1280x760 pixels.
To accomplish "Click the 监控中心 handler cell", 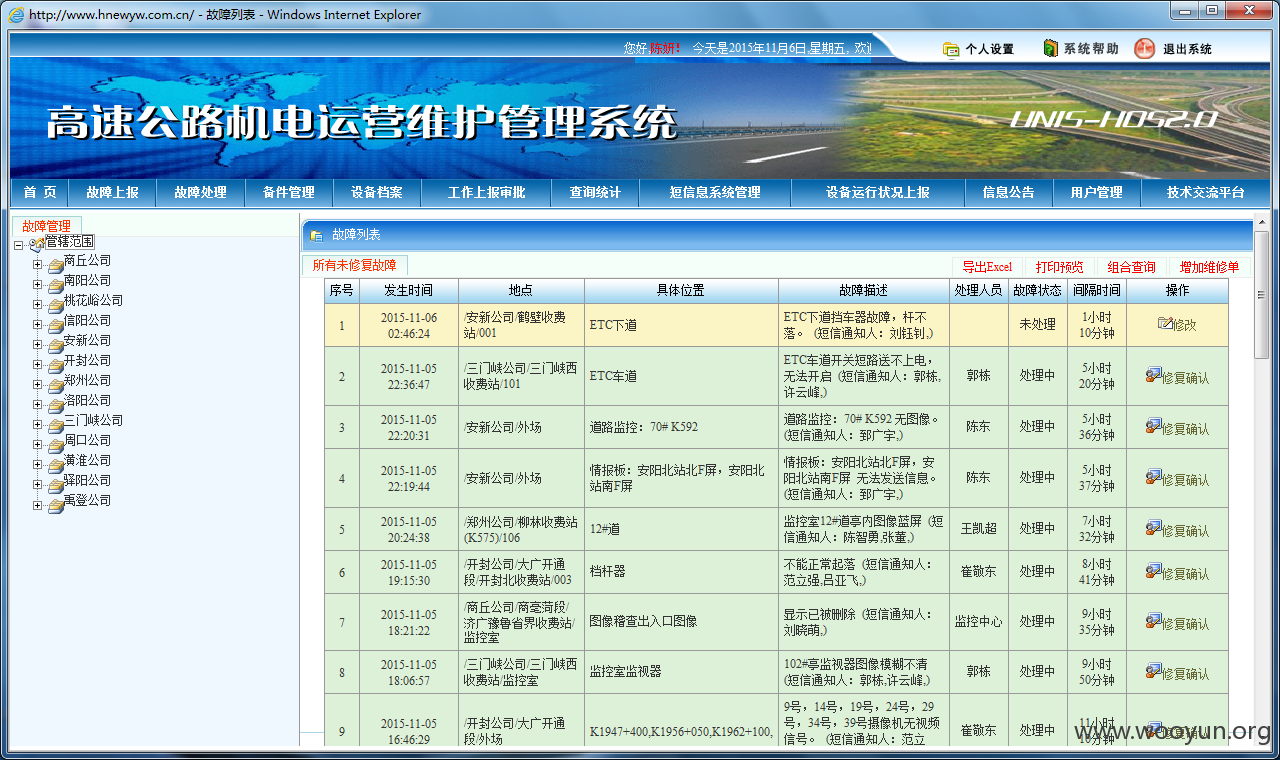I will coord(978,621).
